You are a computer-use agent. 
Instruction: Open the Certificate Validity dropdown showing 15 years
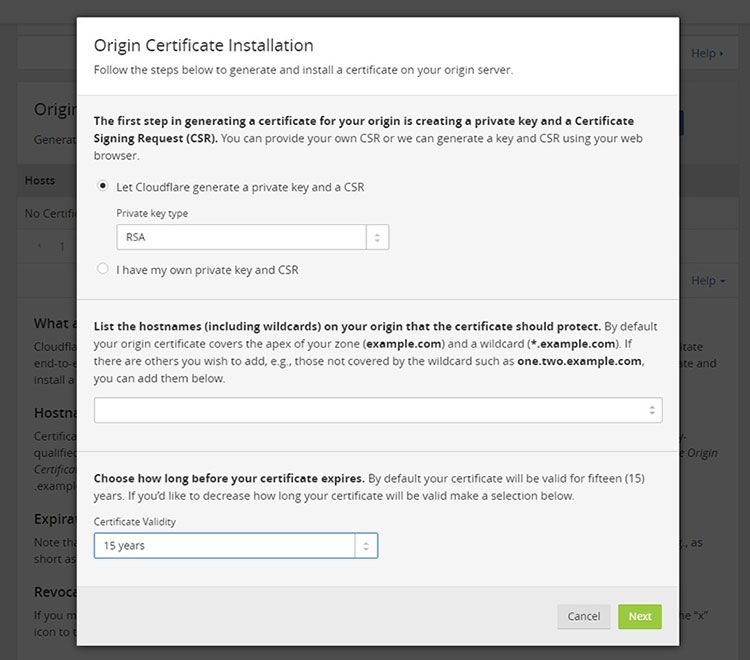pos(225,546)
